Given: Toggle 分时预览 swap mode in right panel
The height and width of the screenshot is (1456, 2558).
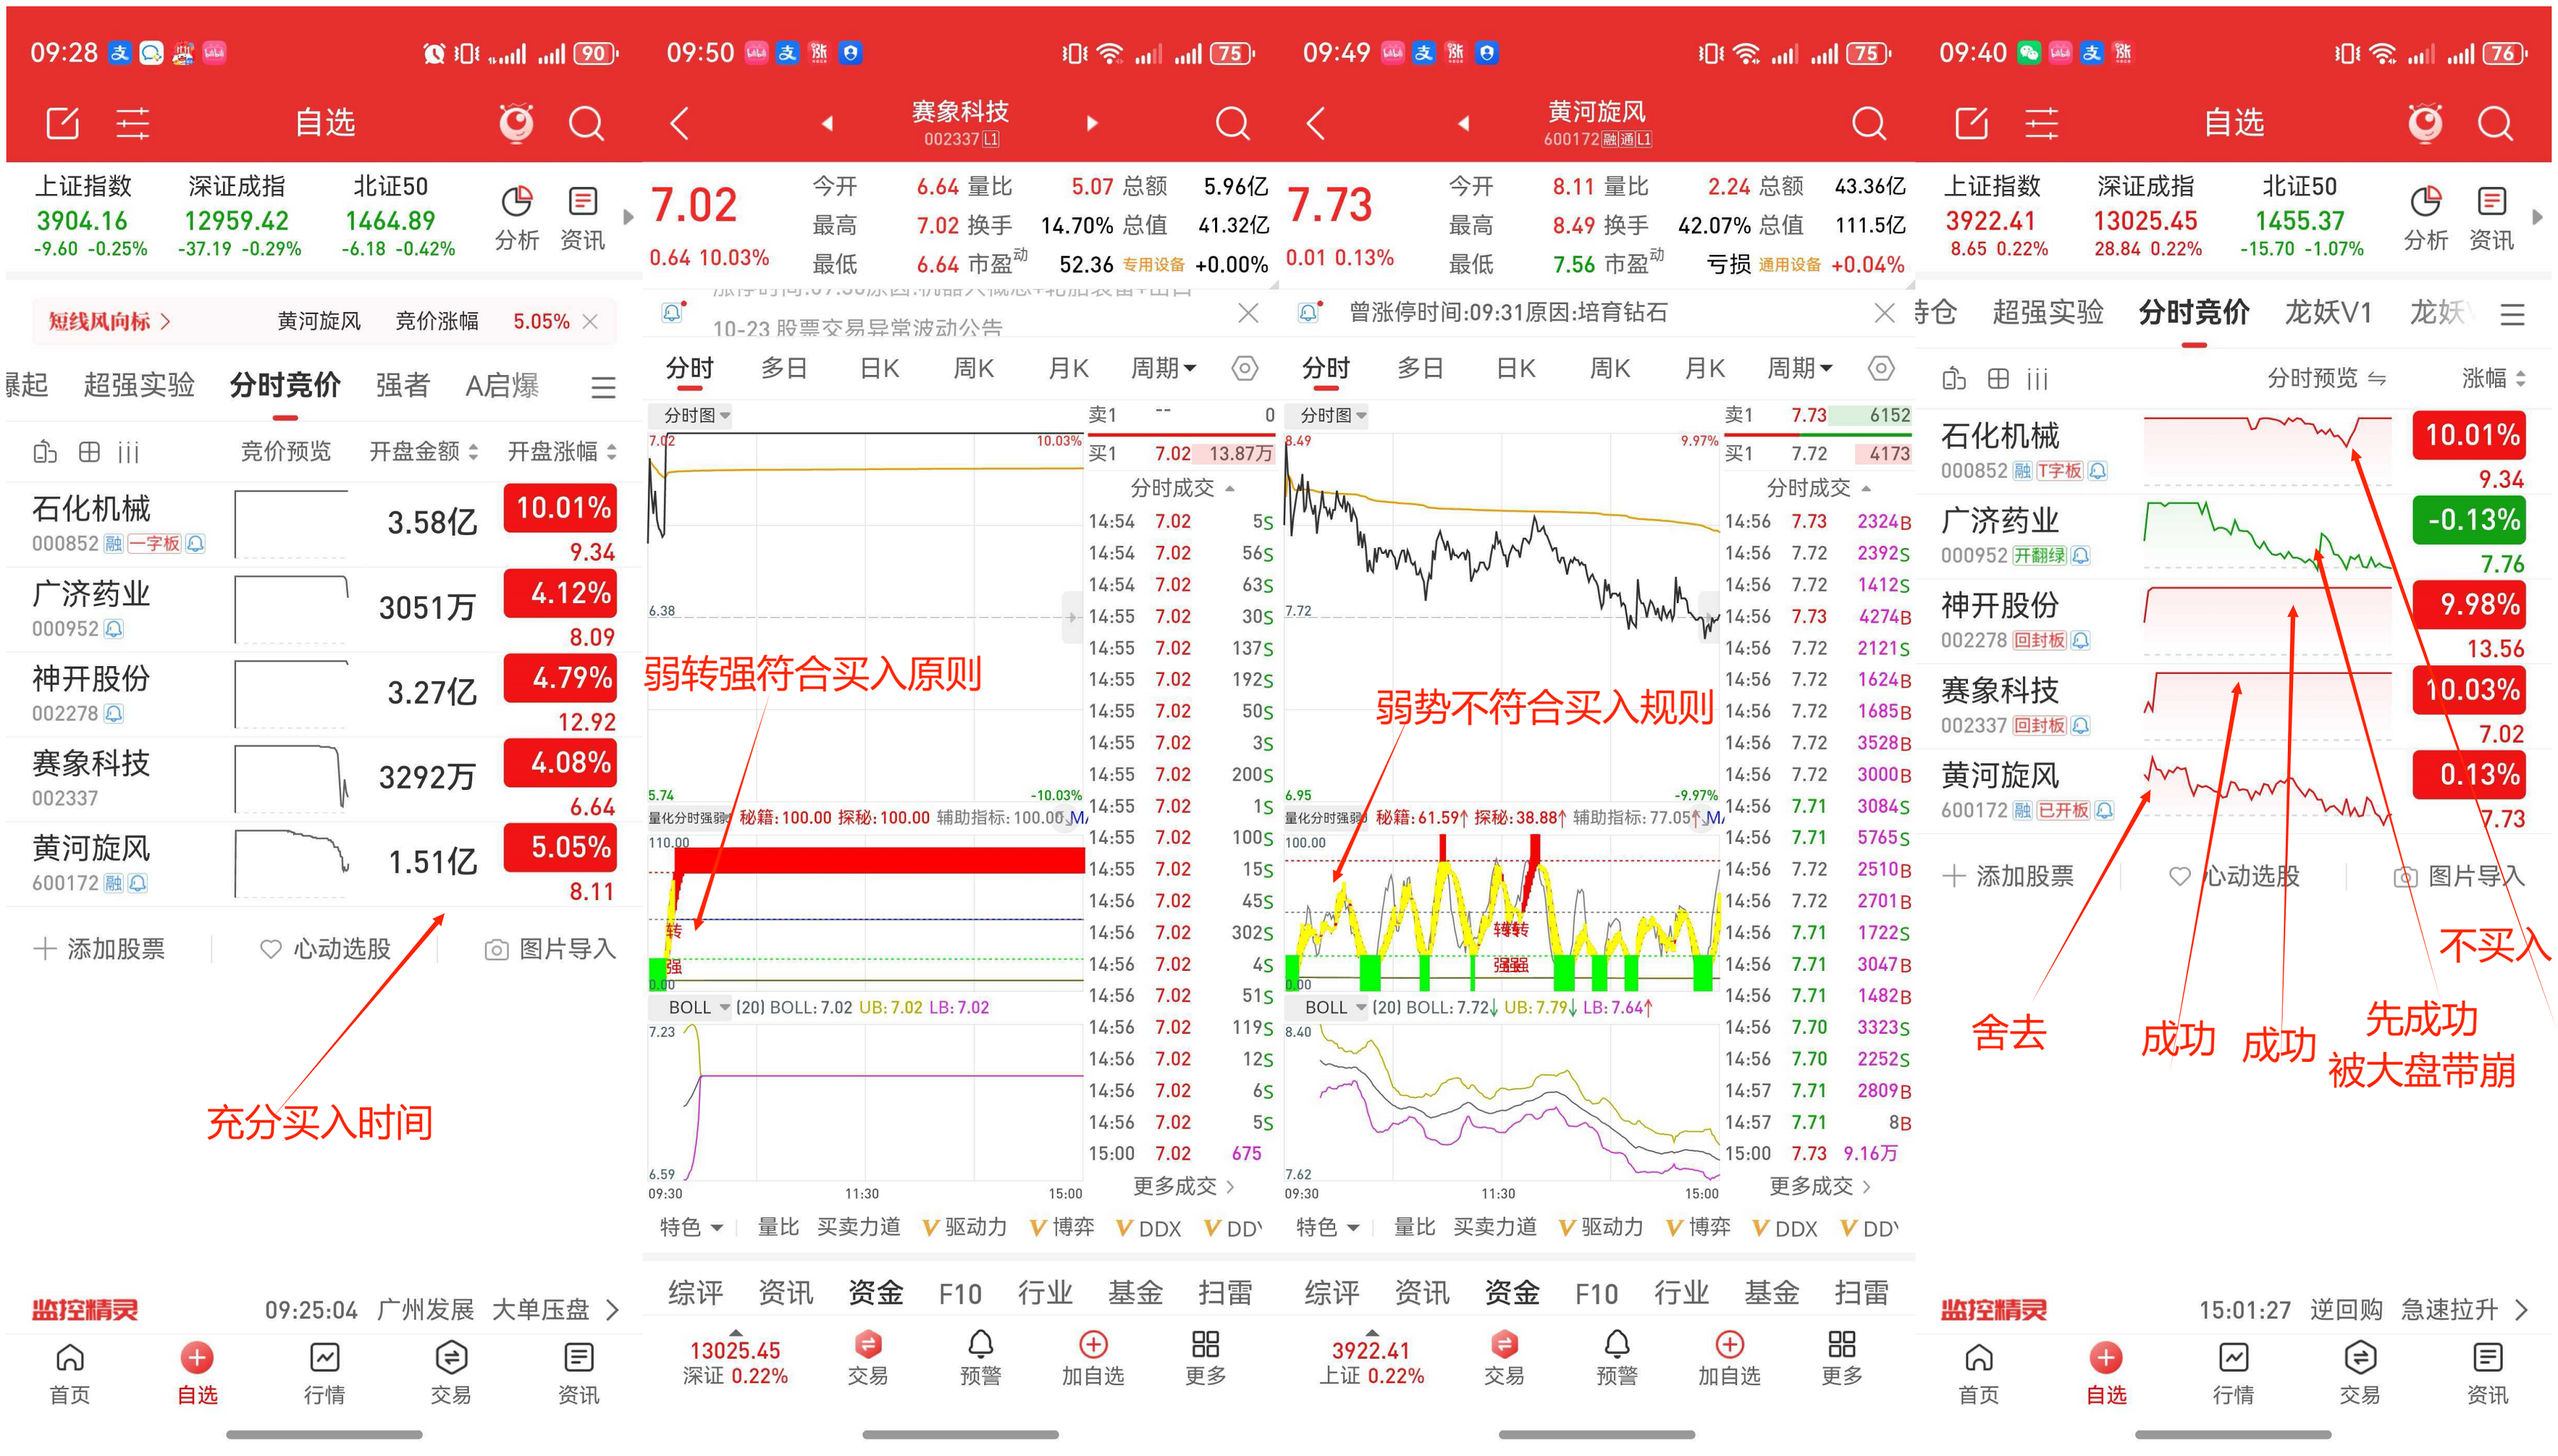Looking at the screenshot, I should [2376, 378].
